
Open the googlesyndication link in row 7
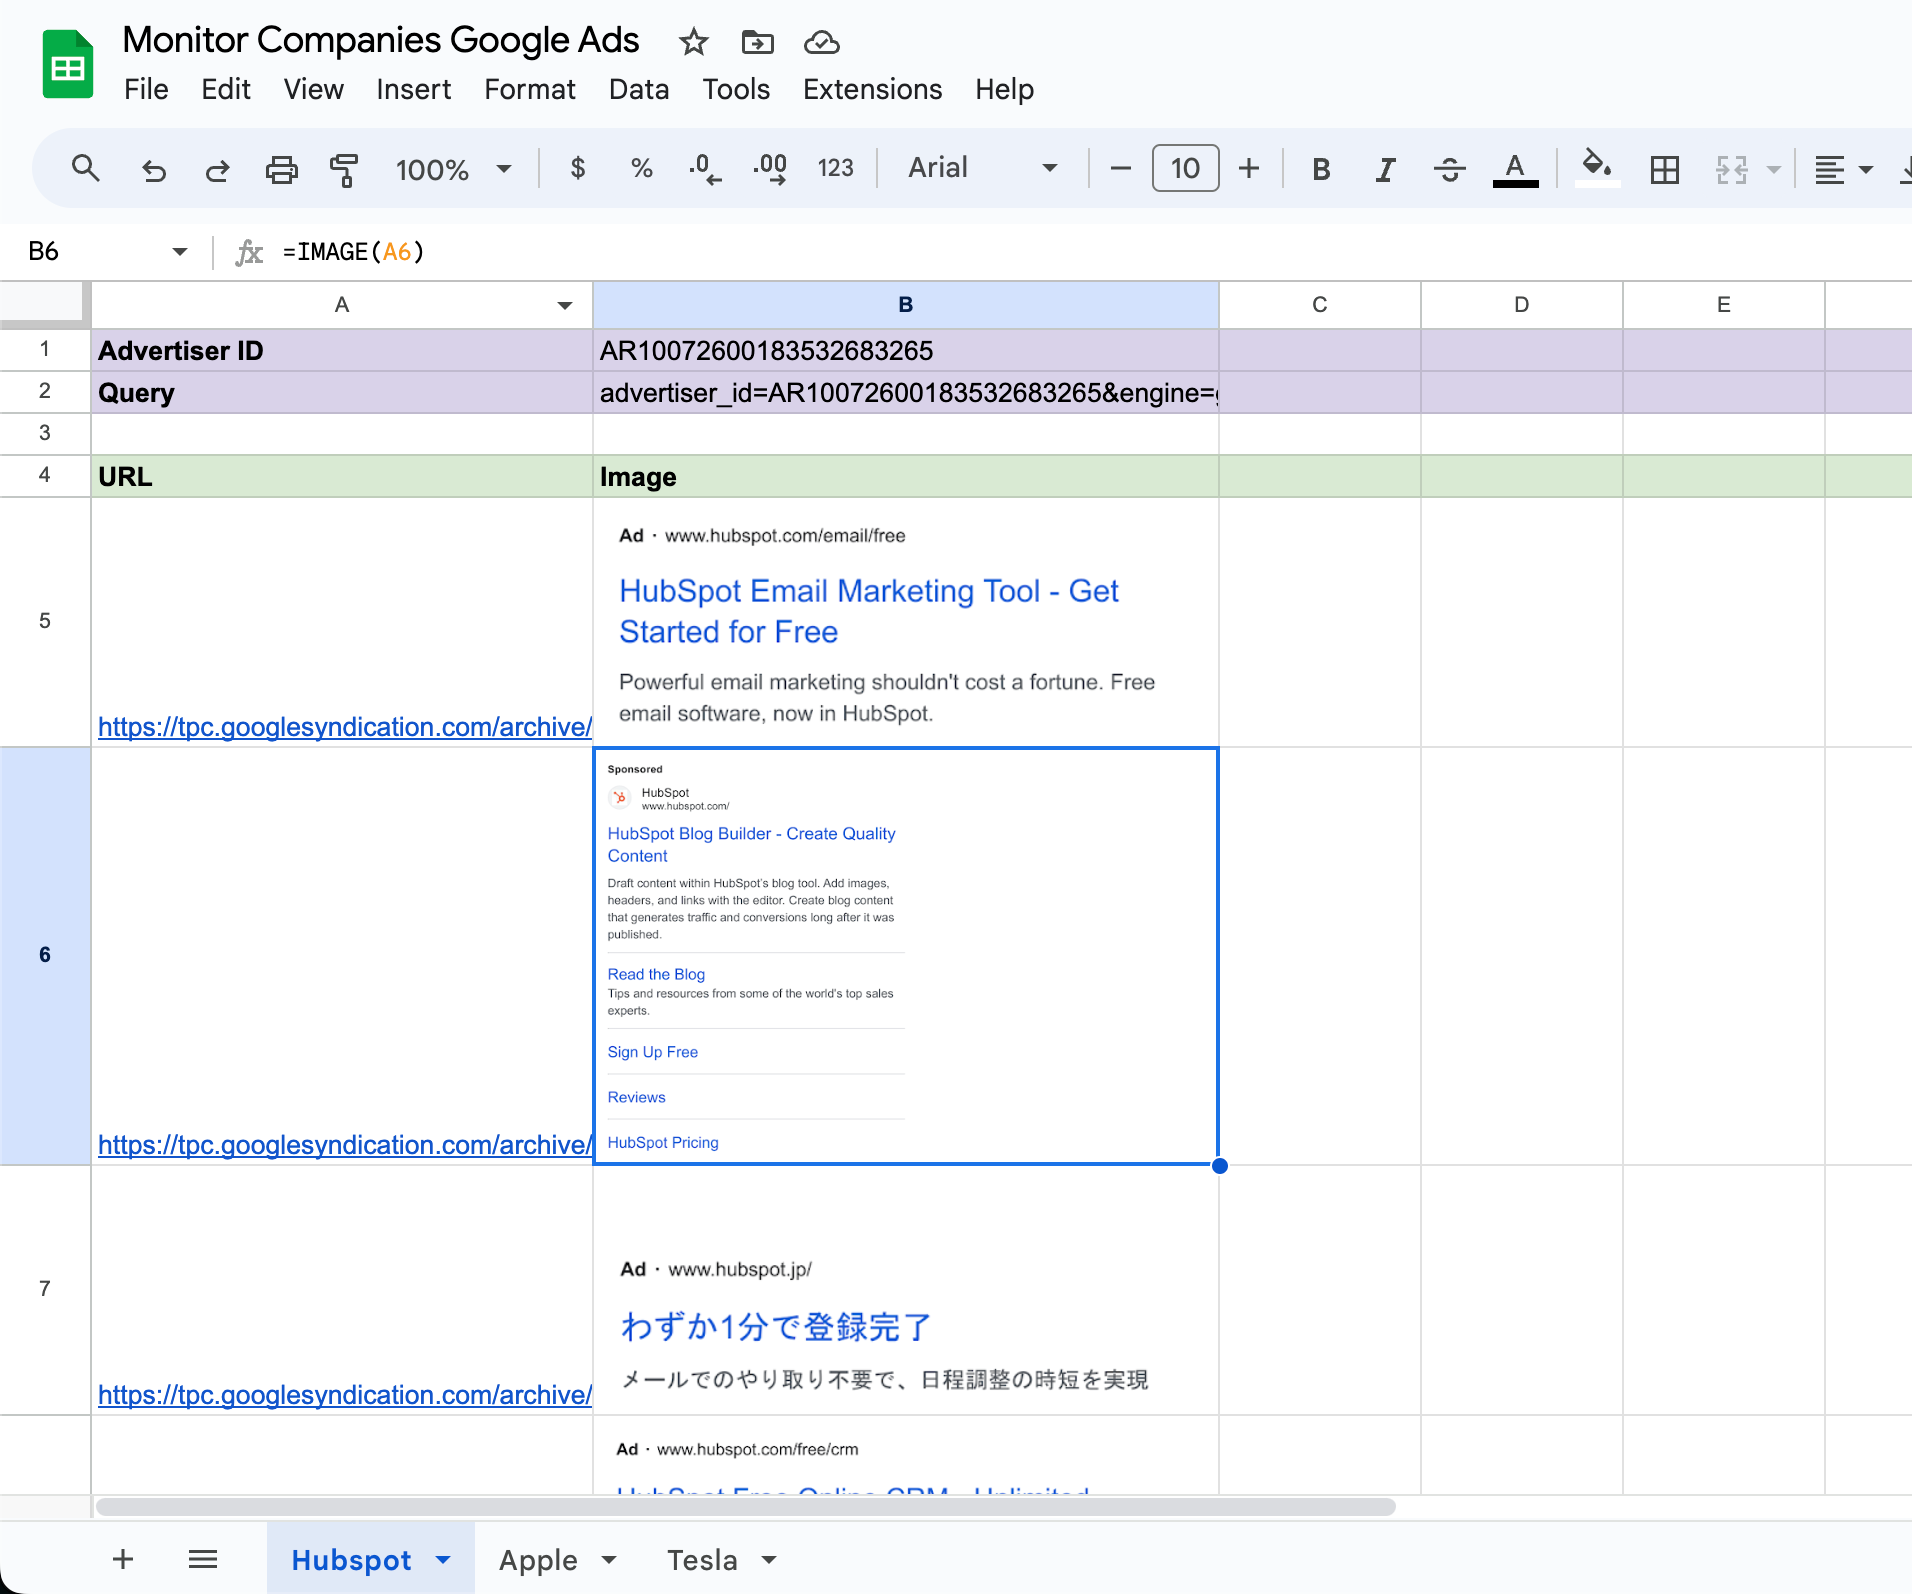click(x=345, y=1395)
